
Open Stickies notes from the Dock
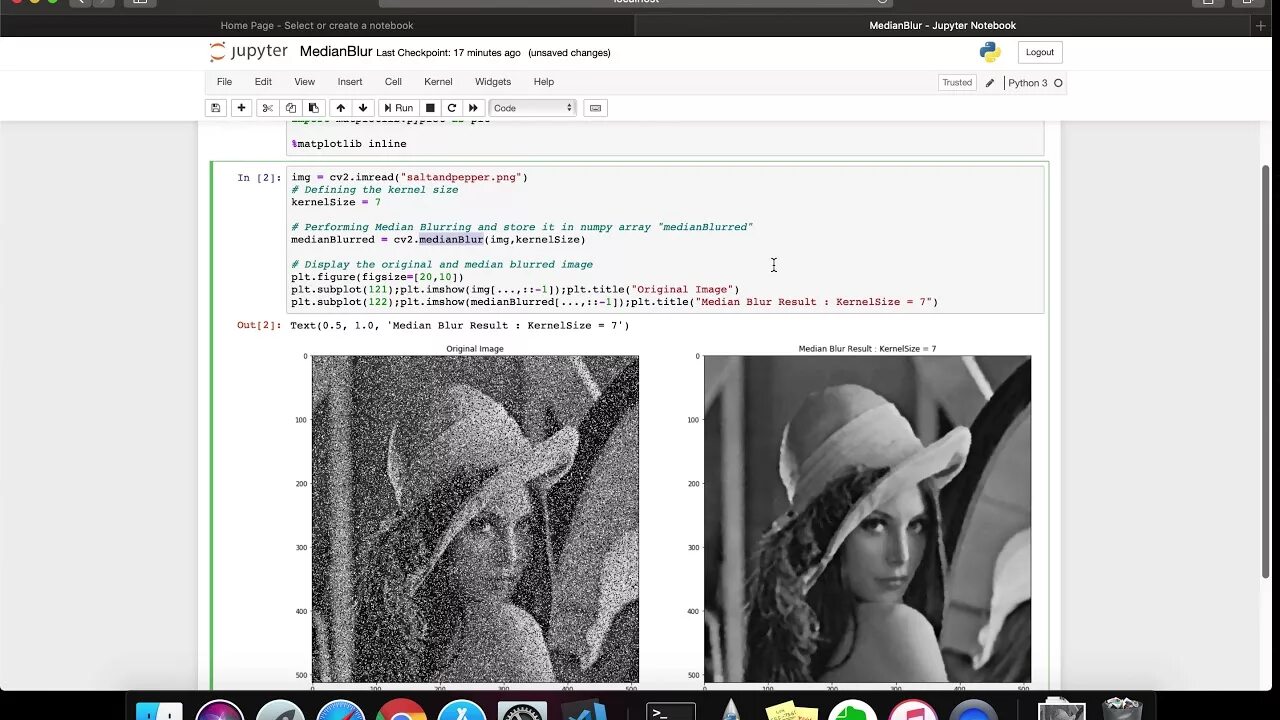(792, 710)
